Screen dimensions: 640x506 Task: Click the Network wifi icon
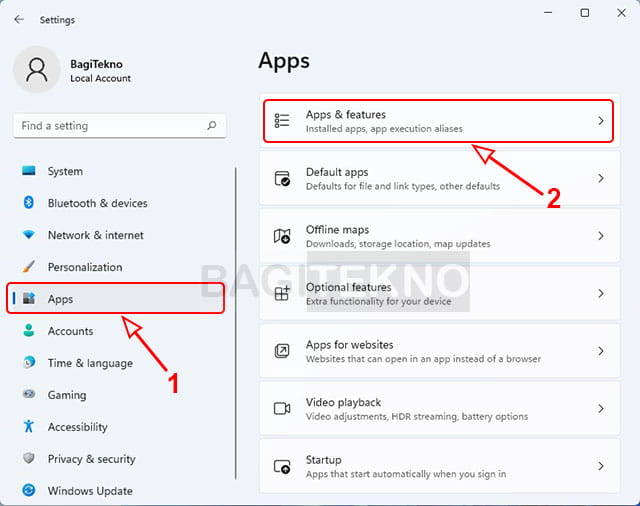[29, 235]
